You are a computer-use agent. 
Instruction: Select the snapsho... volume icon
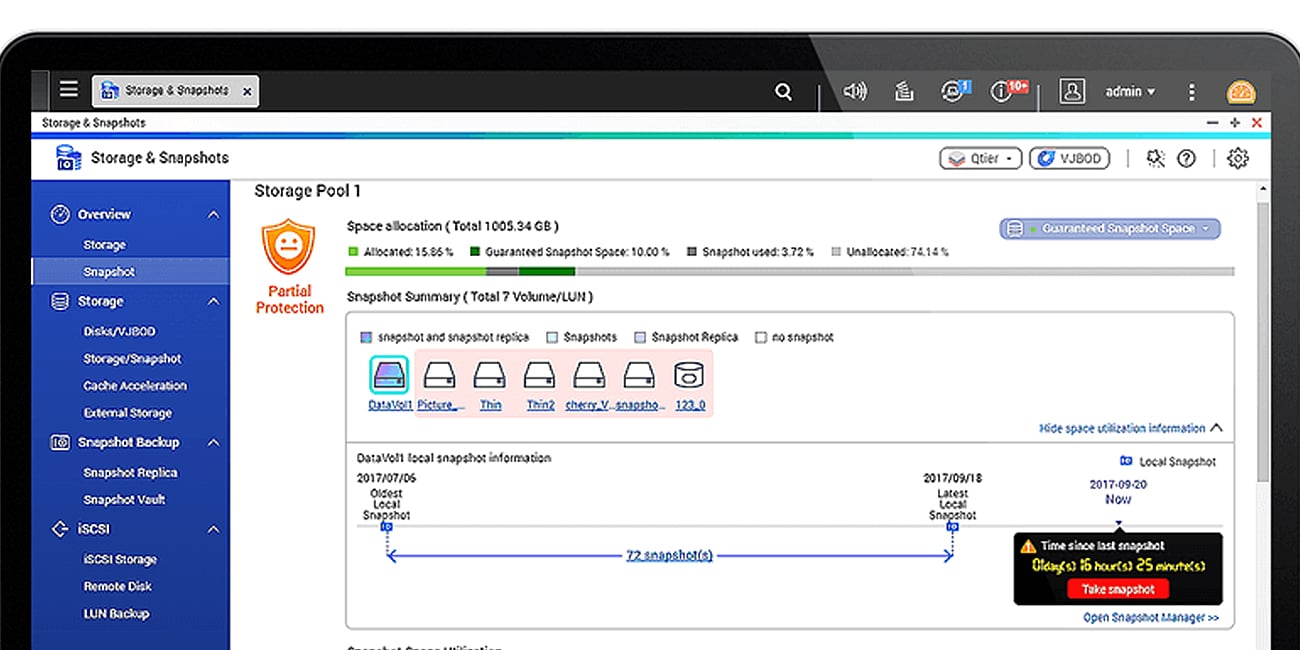pyautogui.click(x=638, y=376)
